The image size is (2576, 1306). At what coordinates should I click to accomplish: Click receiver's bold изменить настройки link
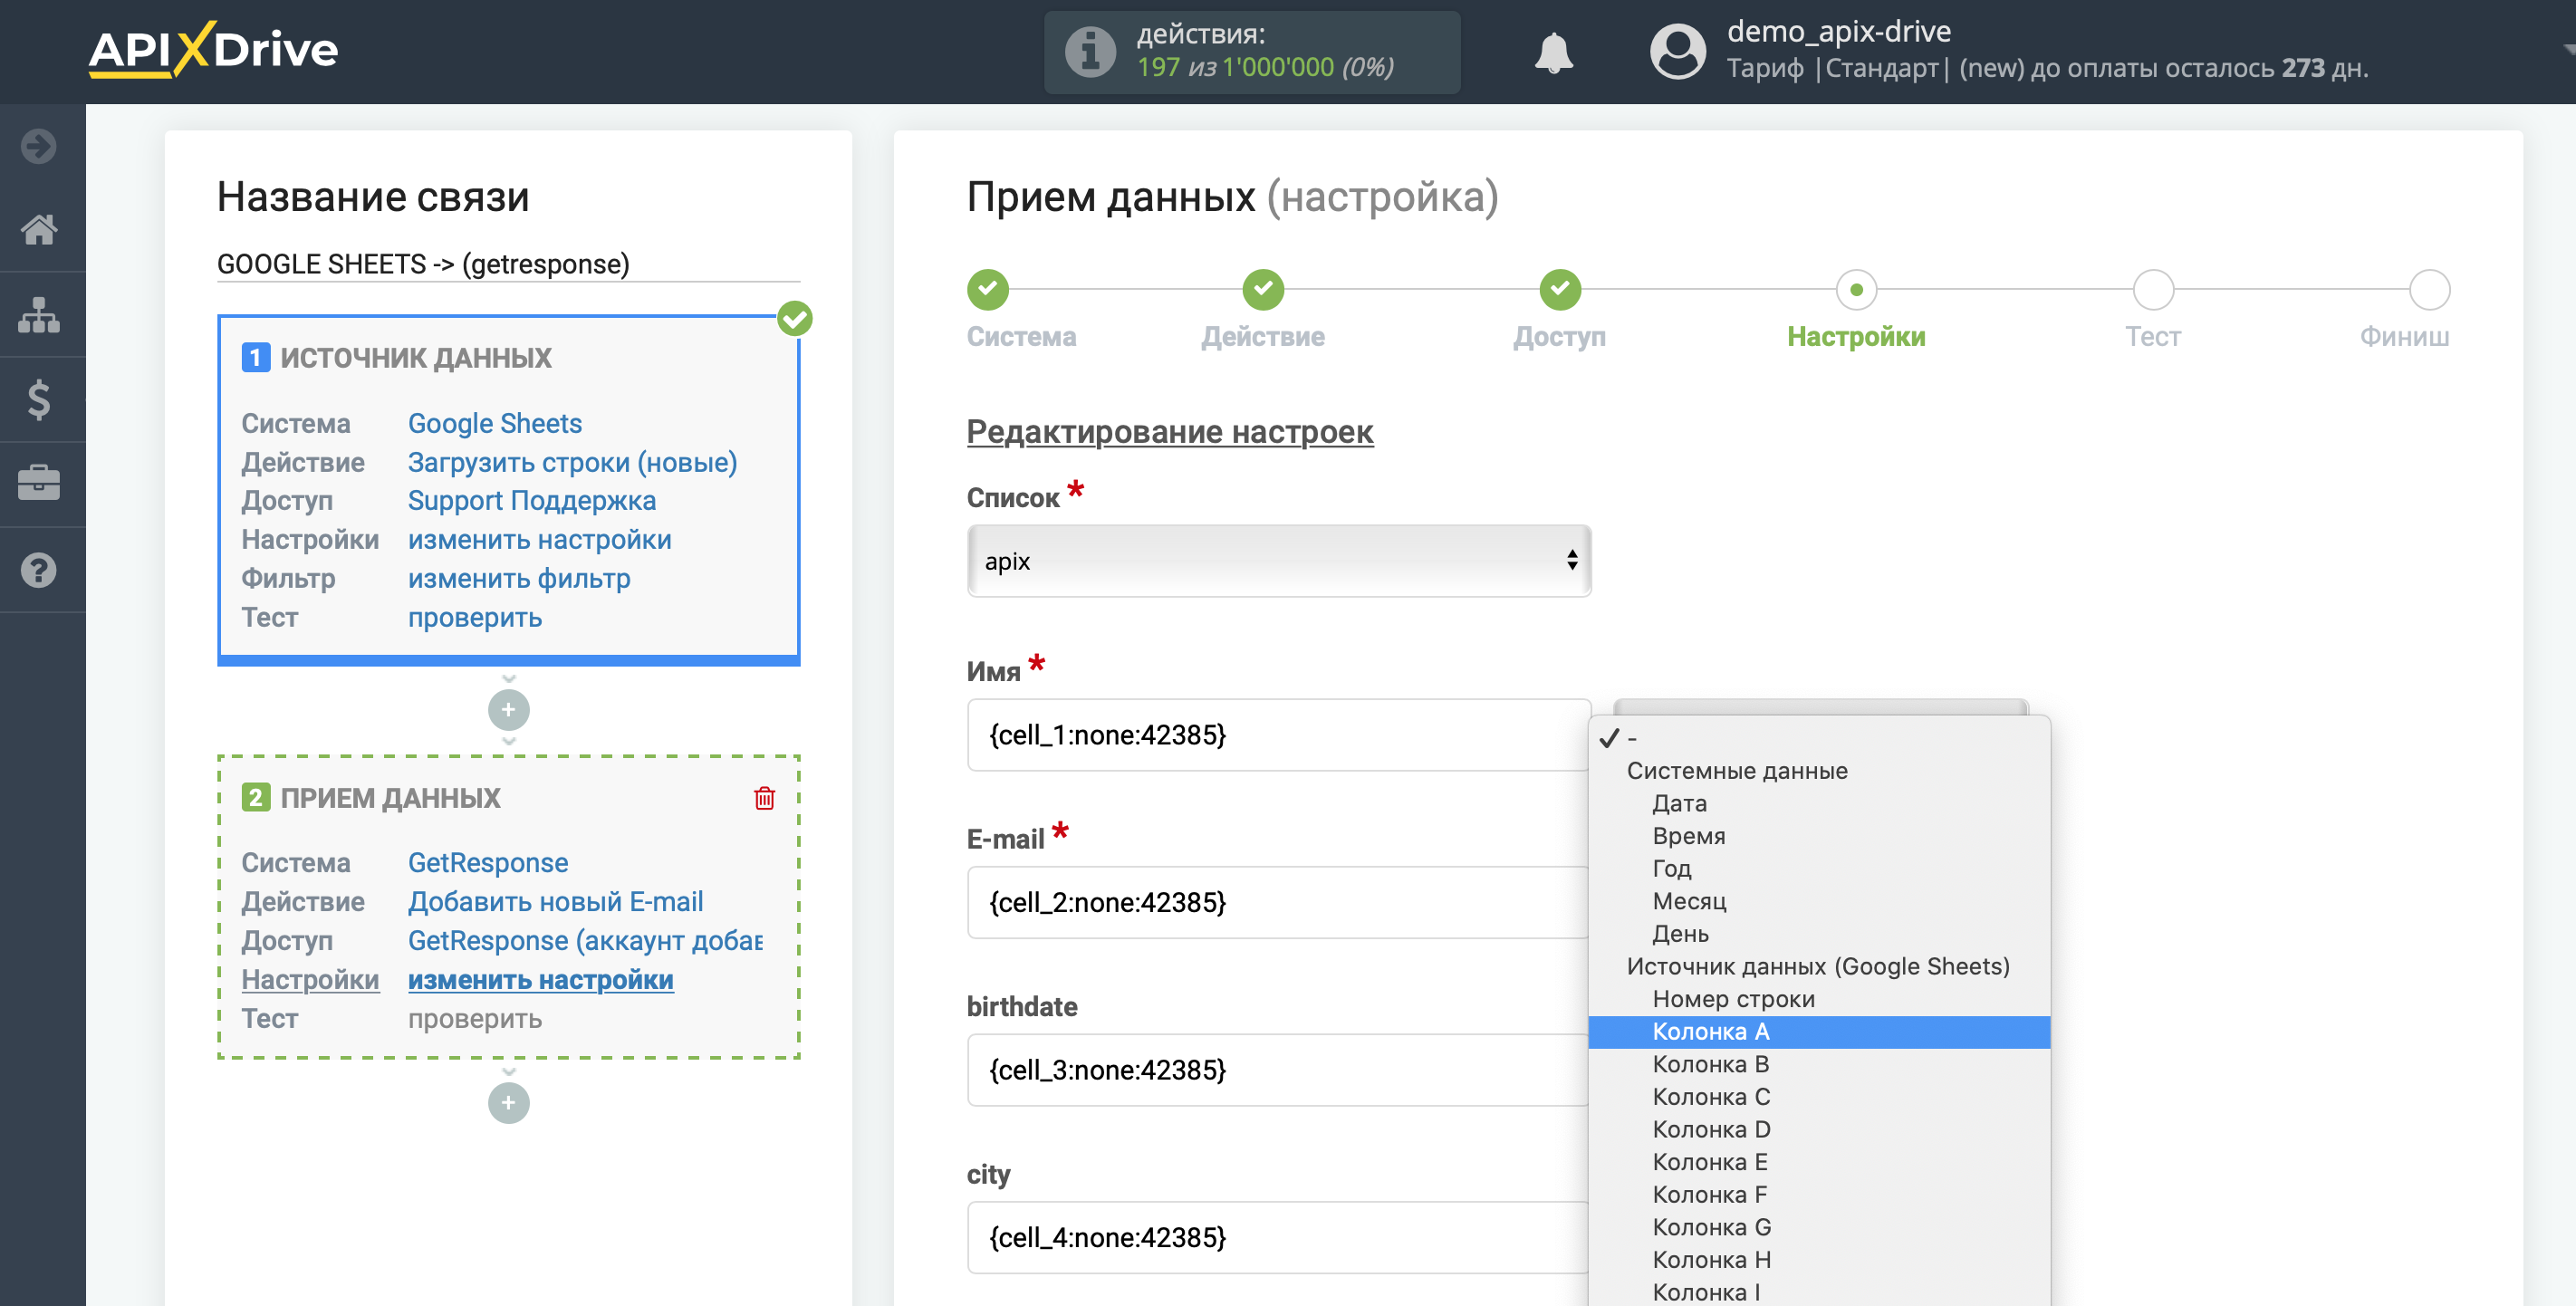coord(540,980)
